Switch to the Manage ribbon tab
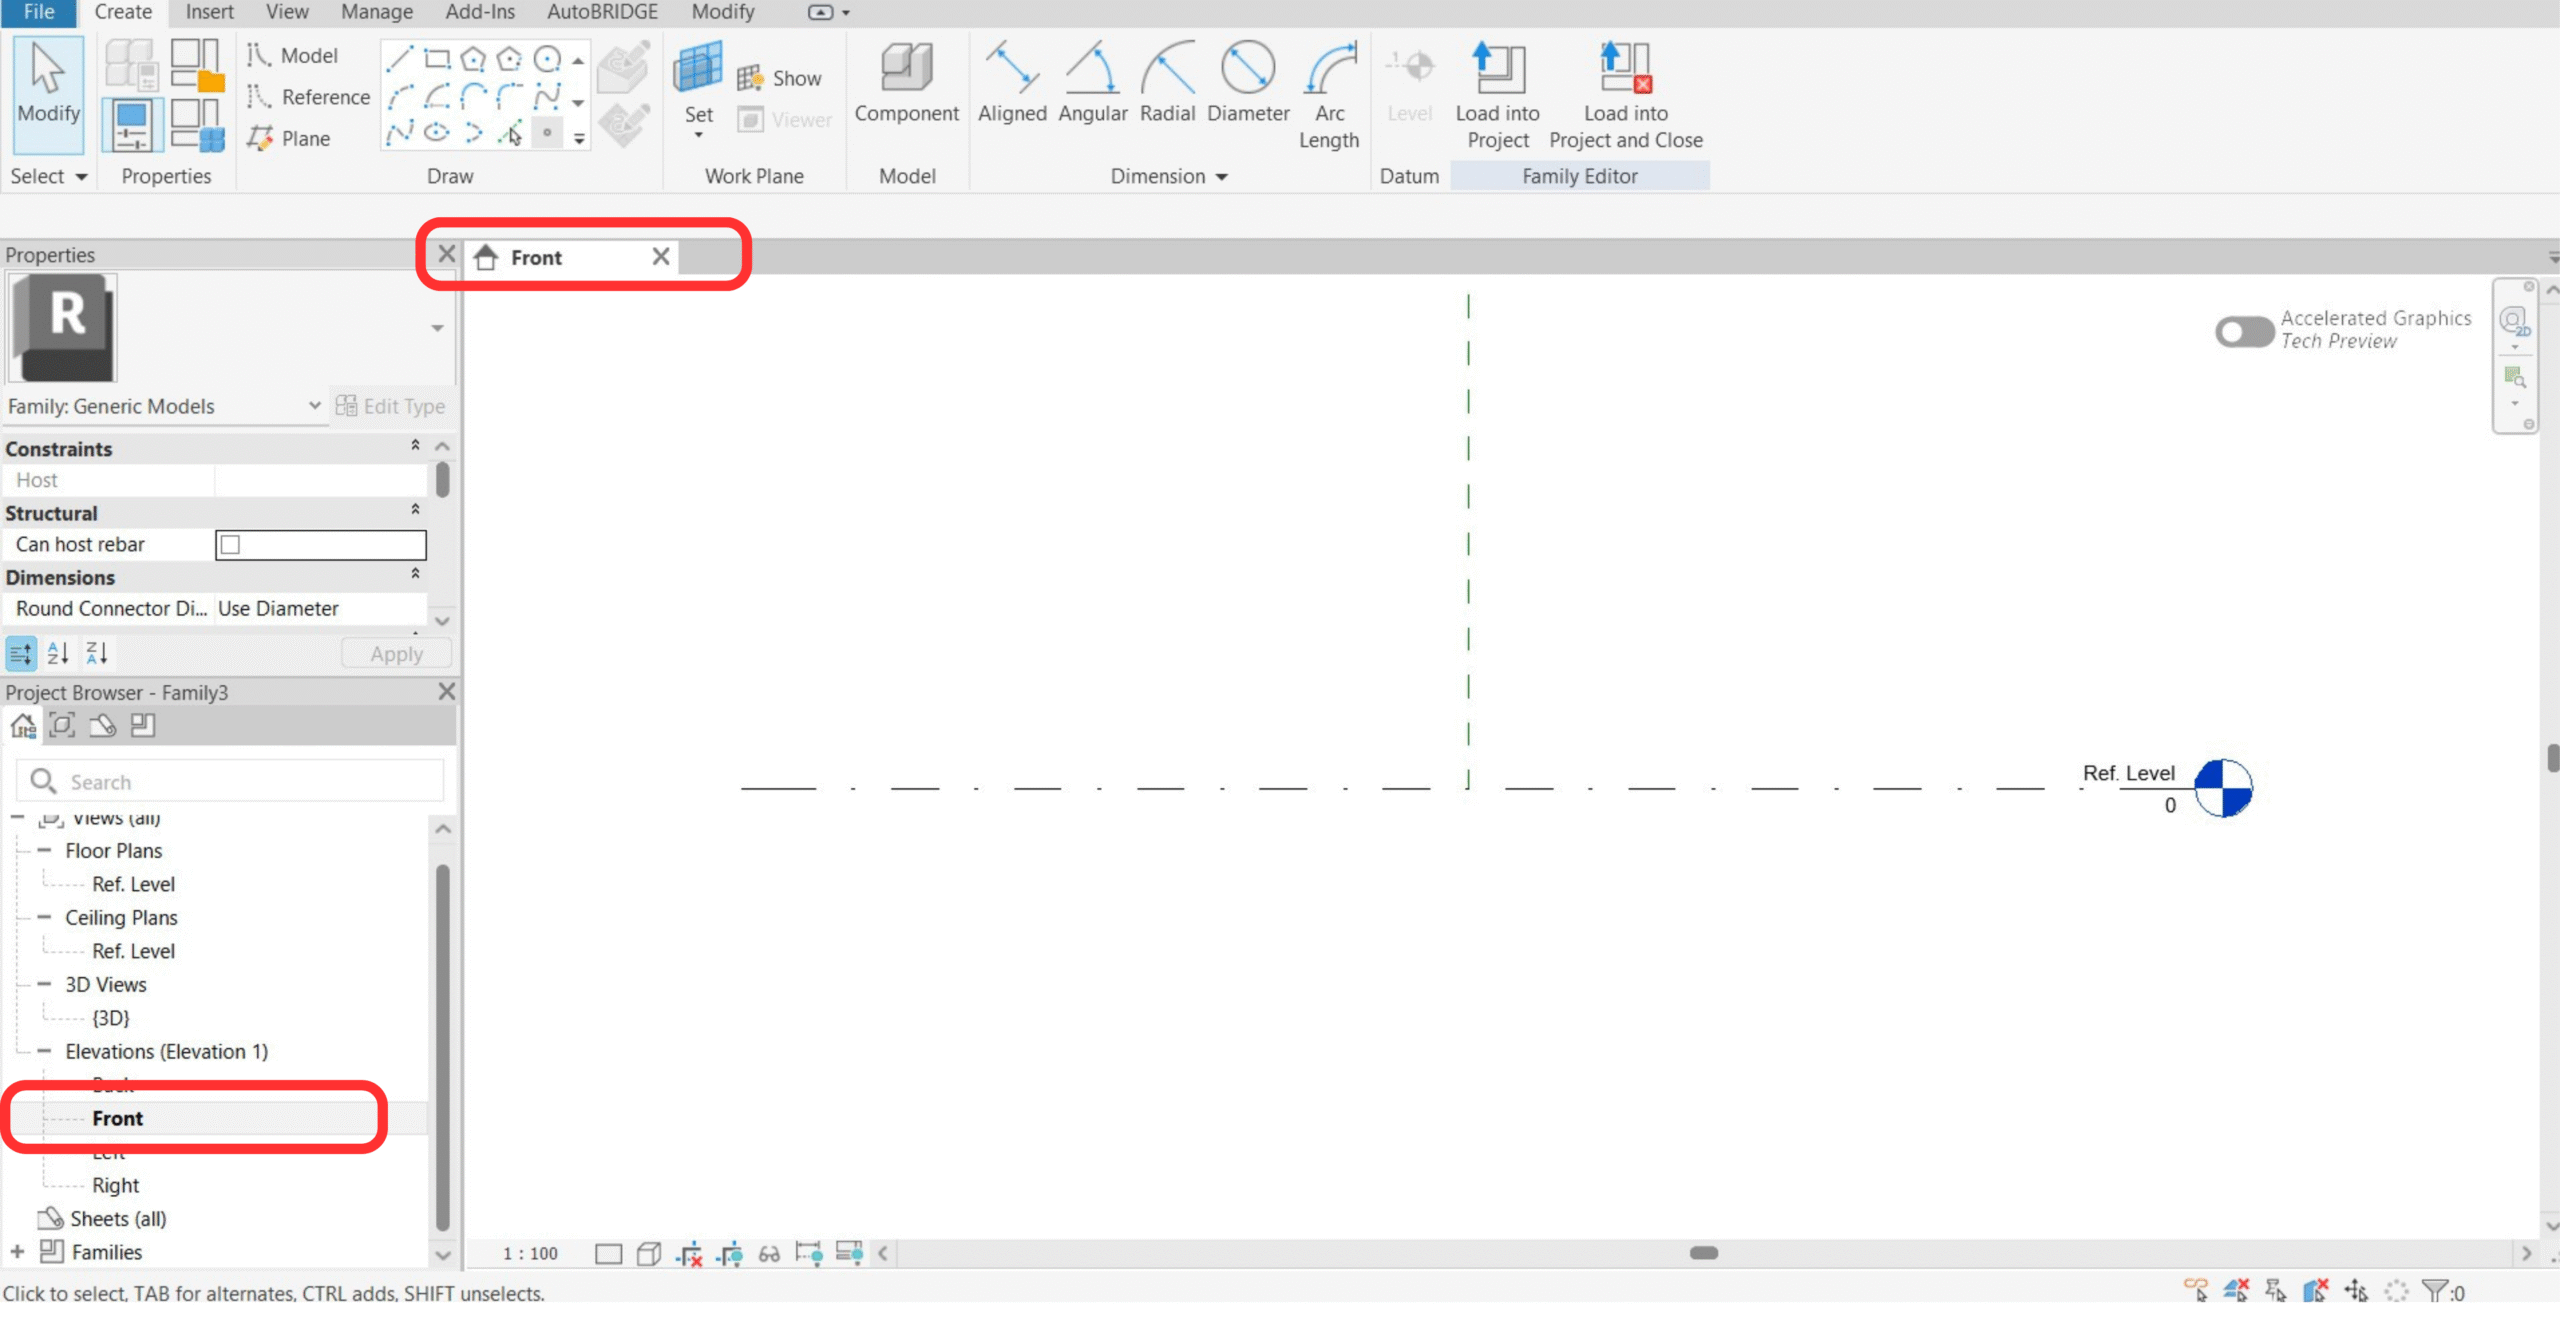The image size is (2560, 1323). click(x=376, y=12)
